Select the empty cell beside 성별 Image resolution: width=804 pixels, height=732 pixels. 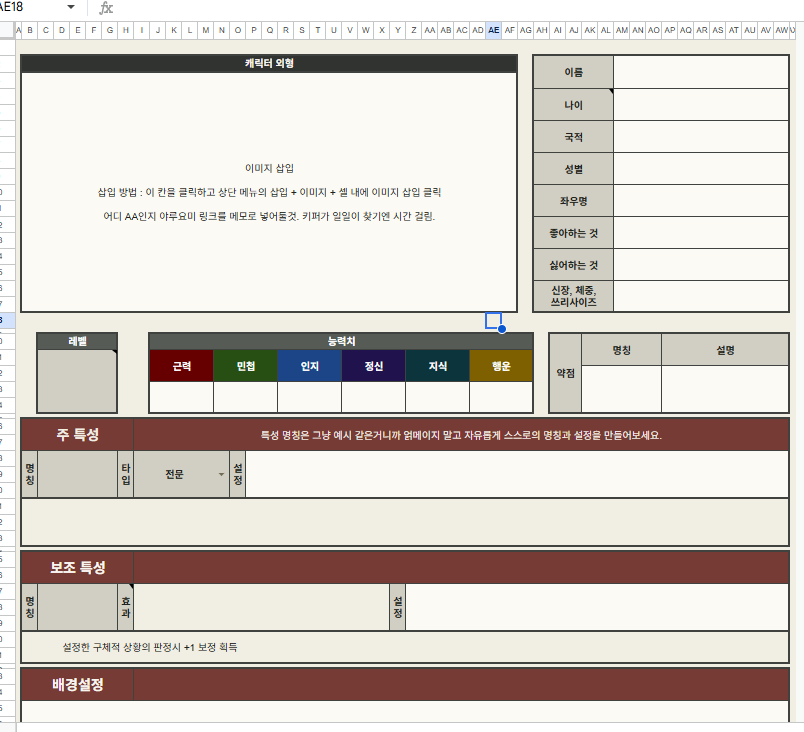tap(700, 169)
